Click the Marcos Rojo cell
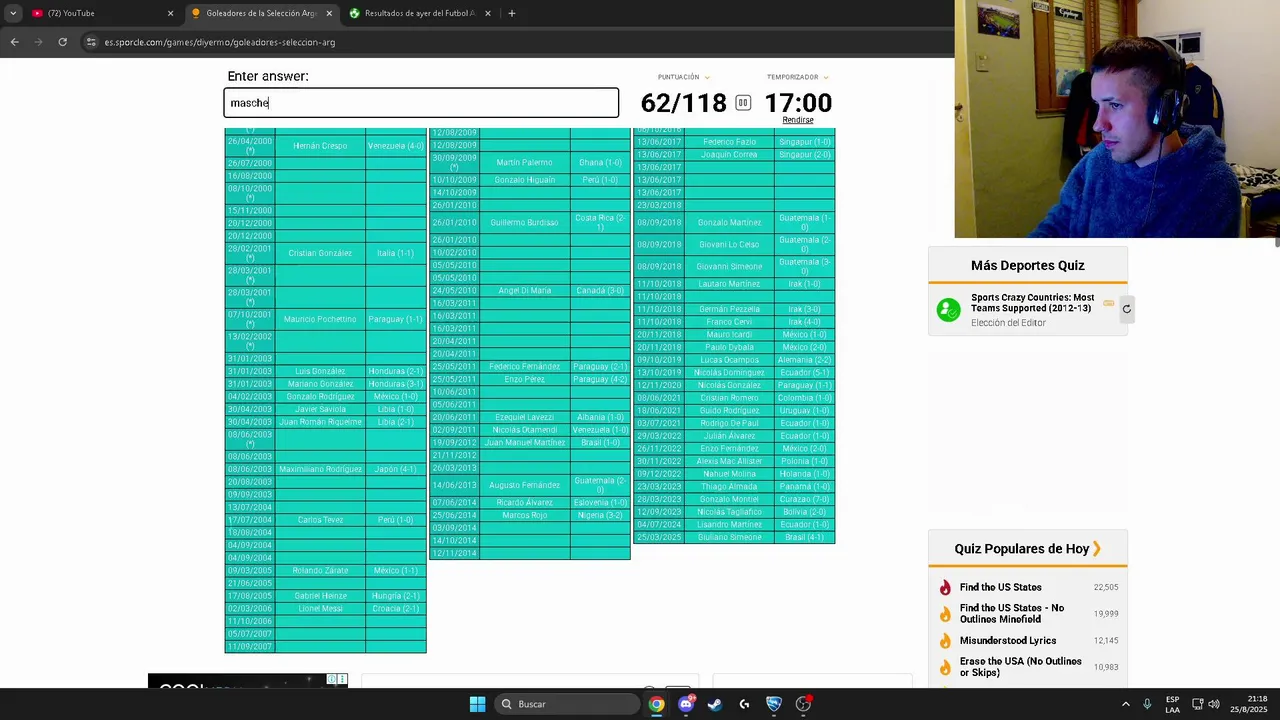This screenshot has width=1280, height=720. [x=524, y=515]
